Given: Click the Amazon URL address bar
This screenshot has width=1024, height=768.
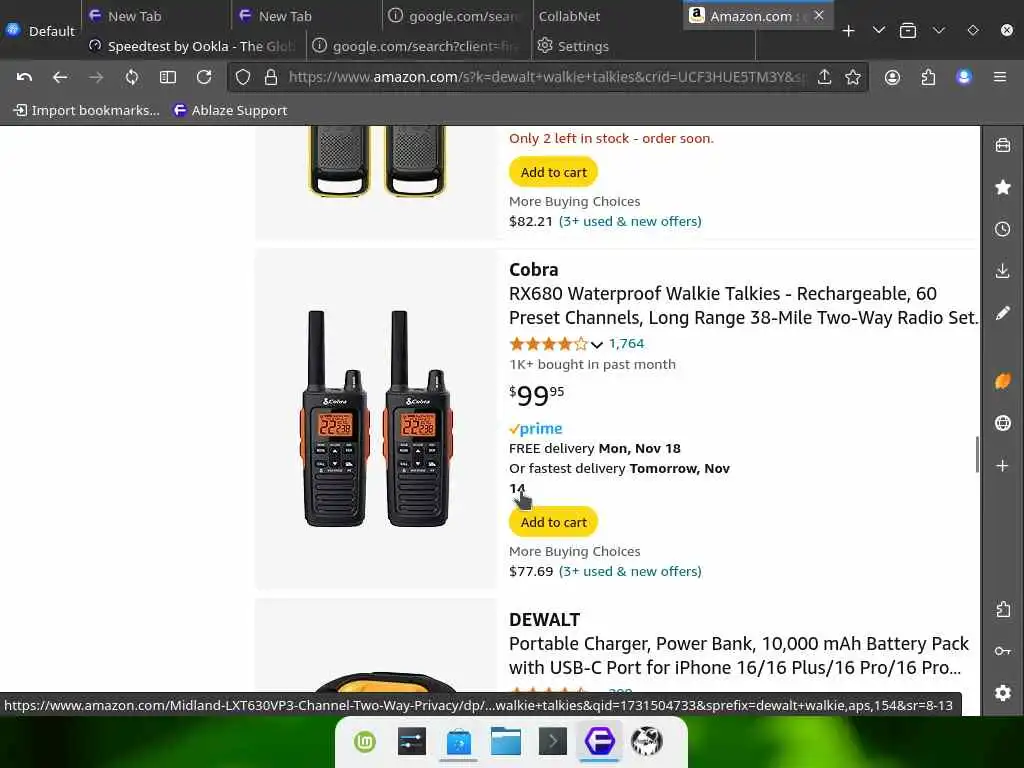Looking at the screenshot, I should pos(547,77).
